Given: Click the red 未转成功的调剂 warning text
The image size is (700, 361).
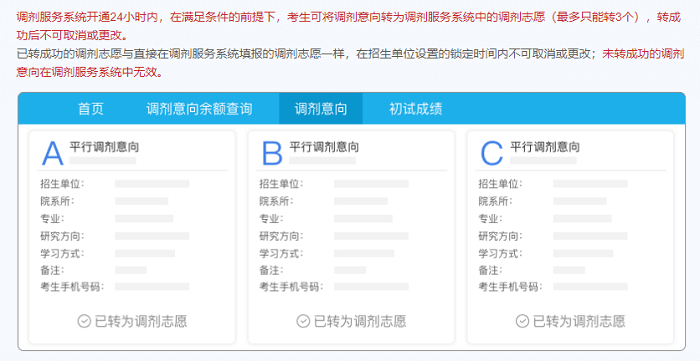Looking at the screenshot, I should click(x=643, y=54).
